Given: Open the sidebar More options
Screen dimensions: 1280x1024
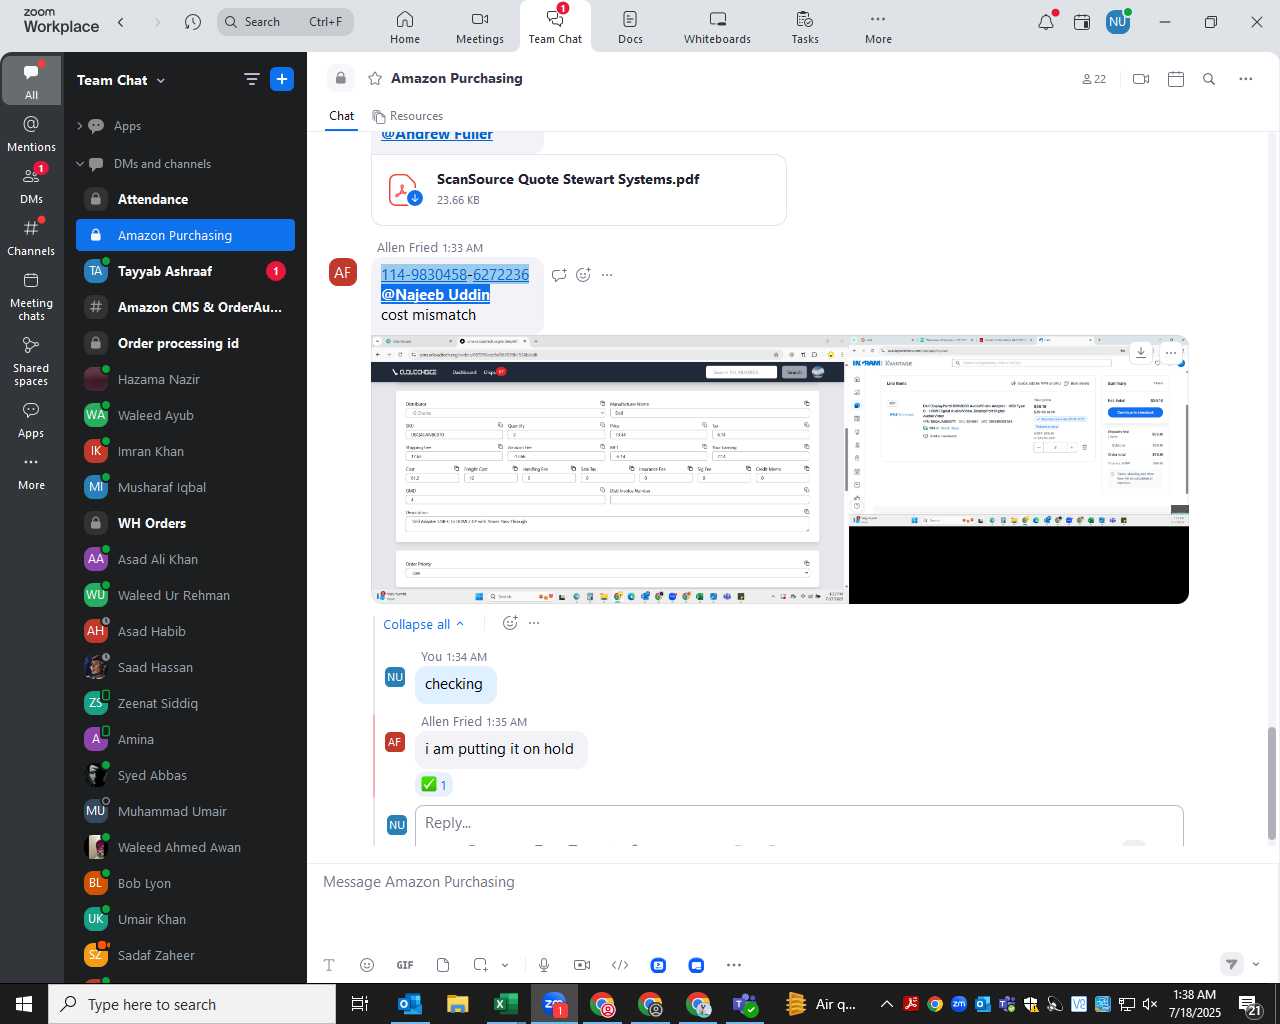Looking at the screenshot, I should tap(31, 472).
